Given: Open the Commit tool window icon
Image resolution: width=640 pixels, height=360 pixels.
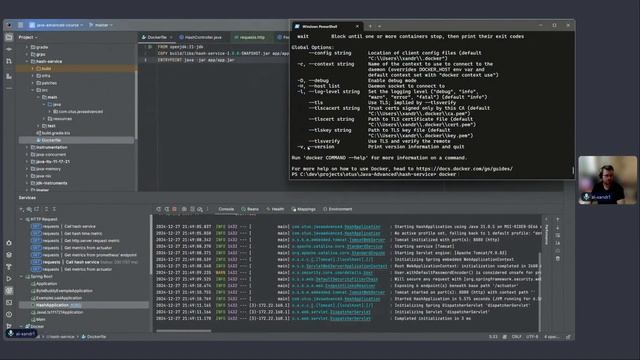Looking at the screenshot, I should point(9,49).
